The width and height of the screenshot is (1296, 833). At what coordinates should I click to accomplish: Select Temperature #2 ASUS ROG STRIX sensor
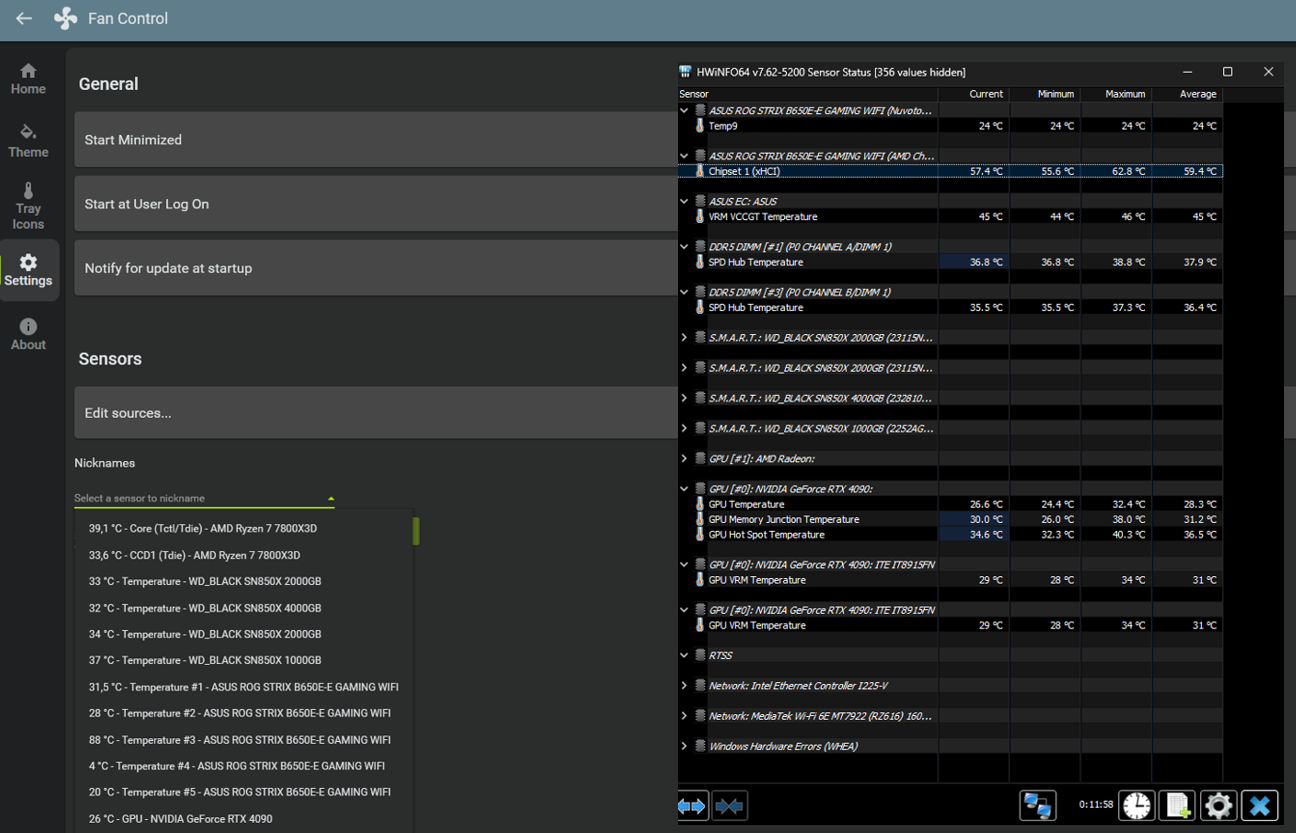point(244,713)
